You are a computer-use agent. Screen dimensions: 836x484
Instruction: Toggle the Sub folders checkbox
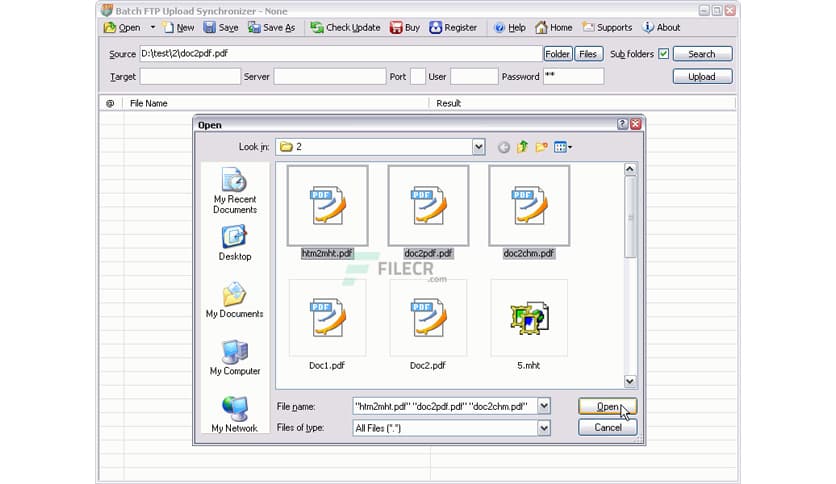click(x=663, y=54)
